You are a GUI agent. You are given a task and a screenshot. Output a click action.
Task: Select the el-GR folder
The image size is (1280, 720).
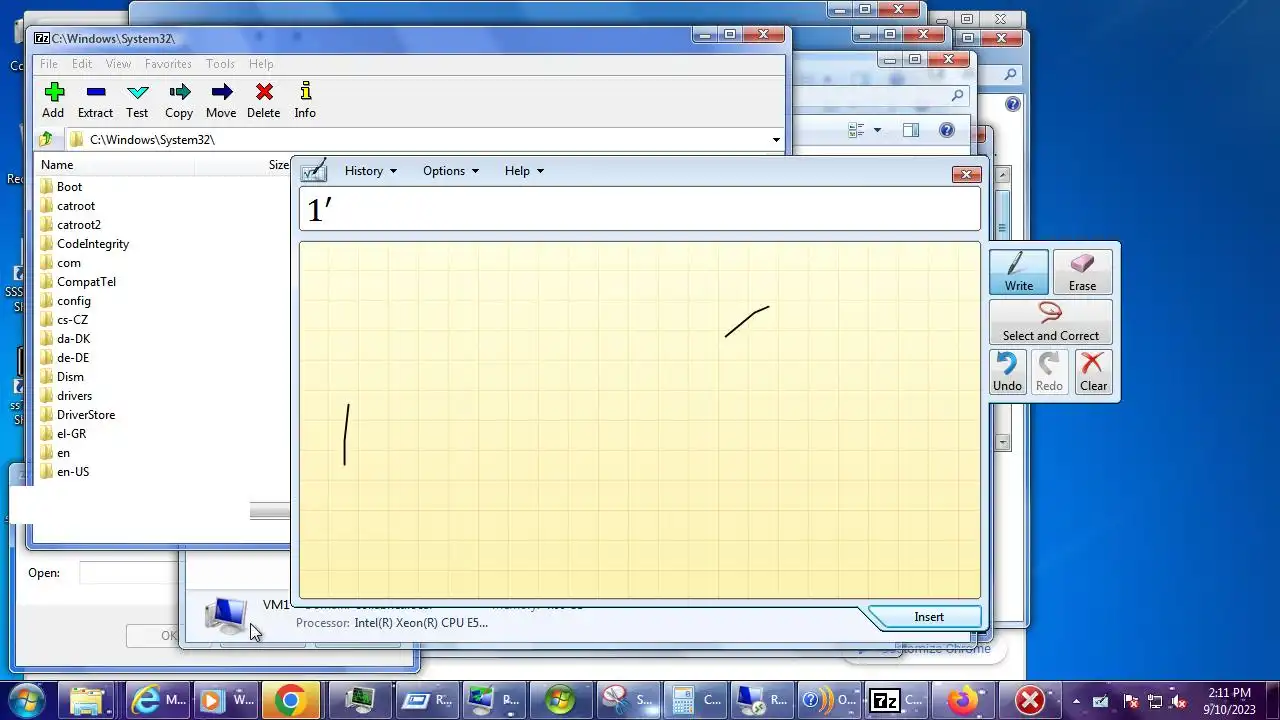click(71, 434)
